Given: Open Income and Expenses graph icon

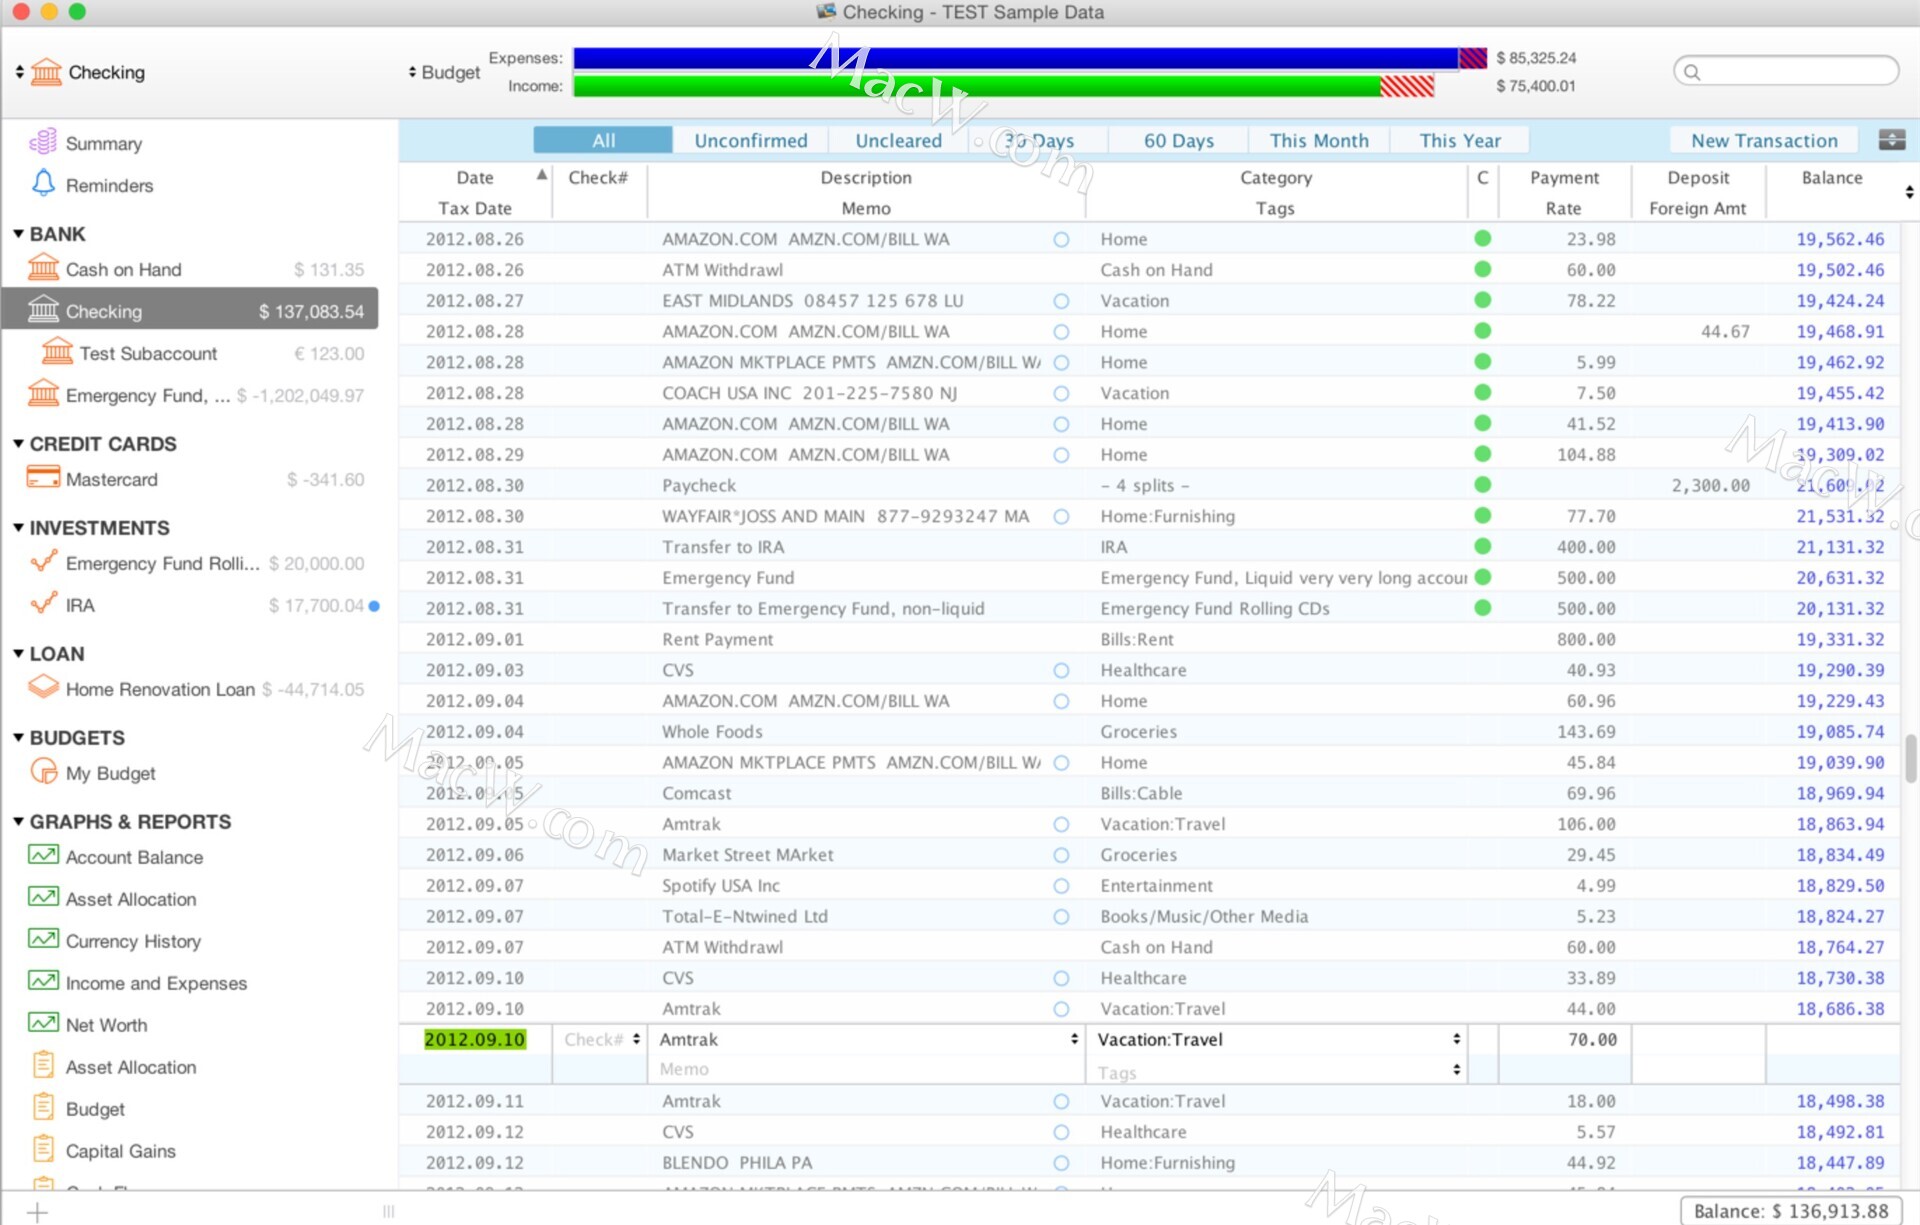Looking at the screenshot, I should click(43, 982).
